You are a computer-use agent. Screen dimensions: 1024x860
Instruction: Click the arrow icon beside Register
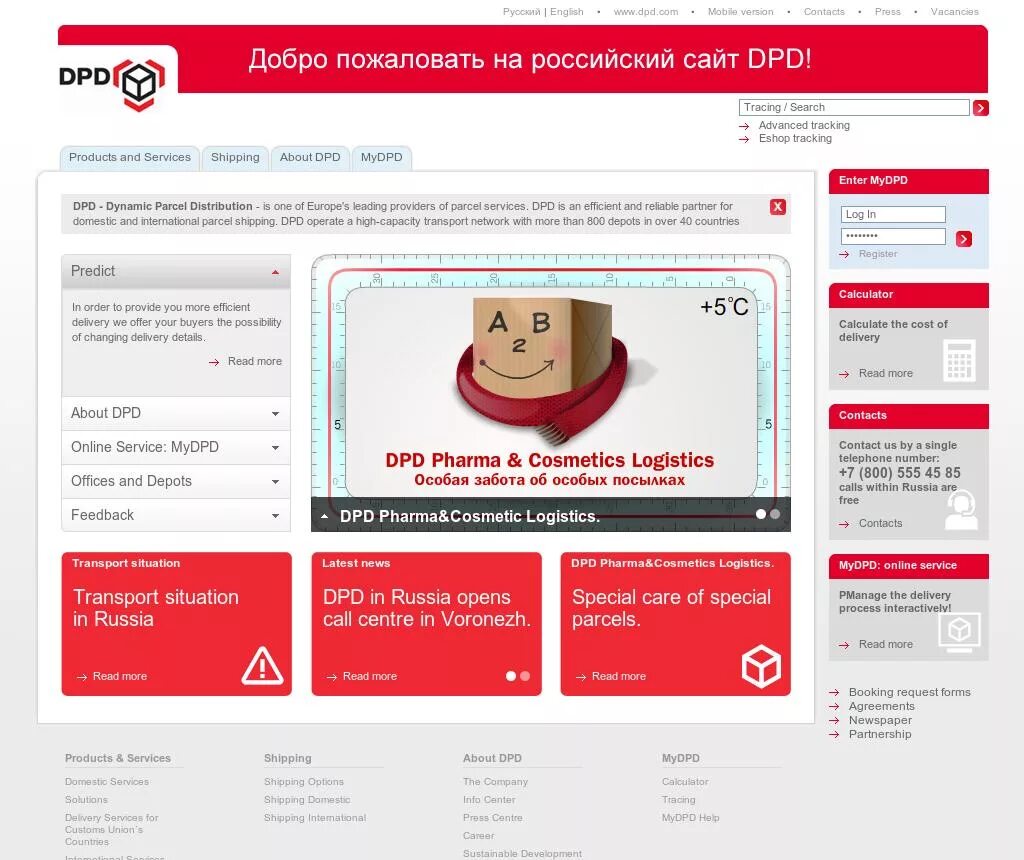(x=844, y=254)
